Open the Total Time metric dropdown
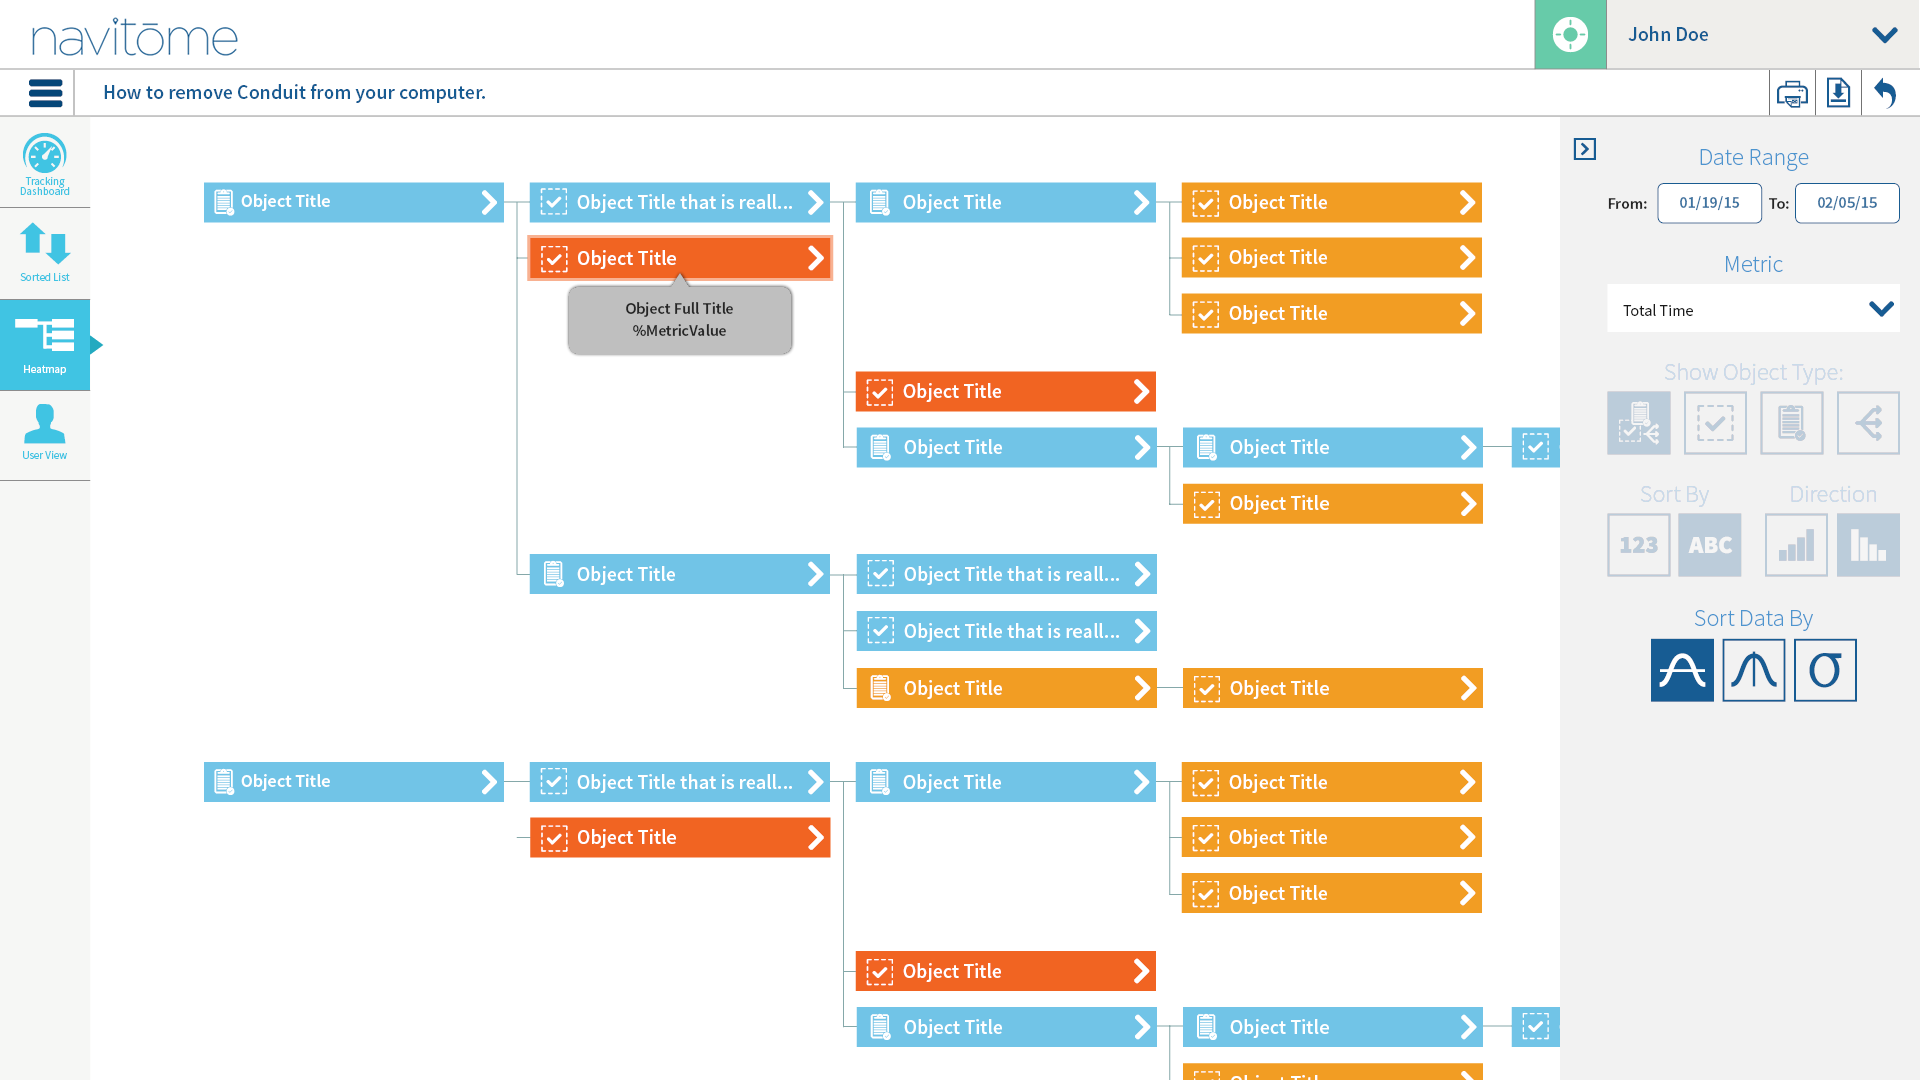The width and height of the screenshot is (1920, 1080). 1753,310
